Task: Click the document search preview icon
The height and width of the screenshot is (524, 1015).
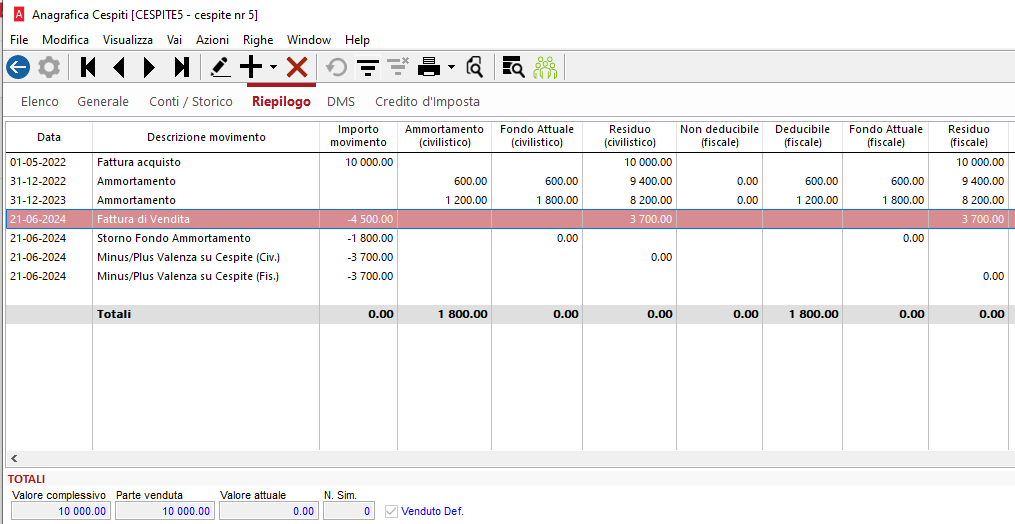Action: pyautogui.click(x=474, y=67)
